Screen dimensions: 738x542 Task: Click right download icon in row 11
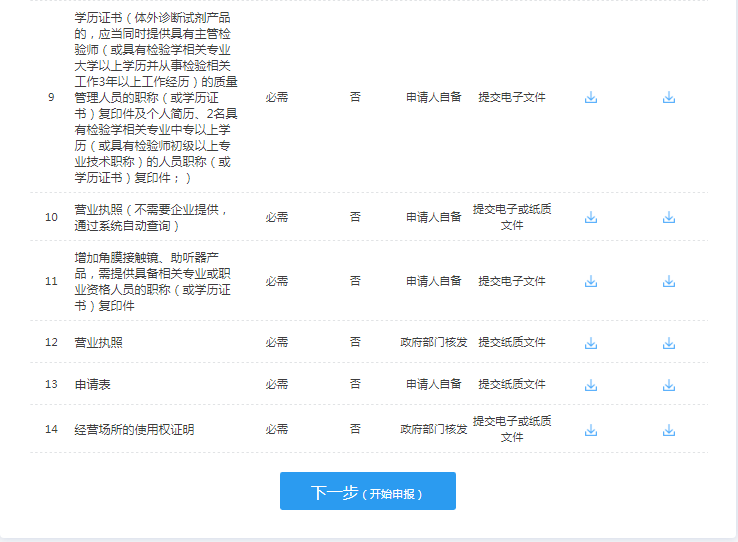669,282
